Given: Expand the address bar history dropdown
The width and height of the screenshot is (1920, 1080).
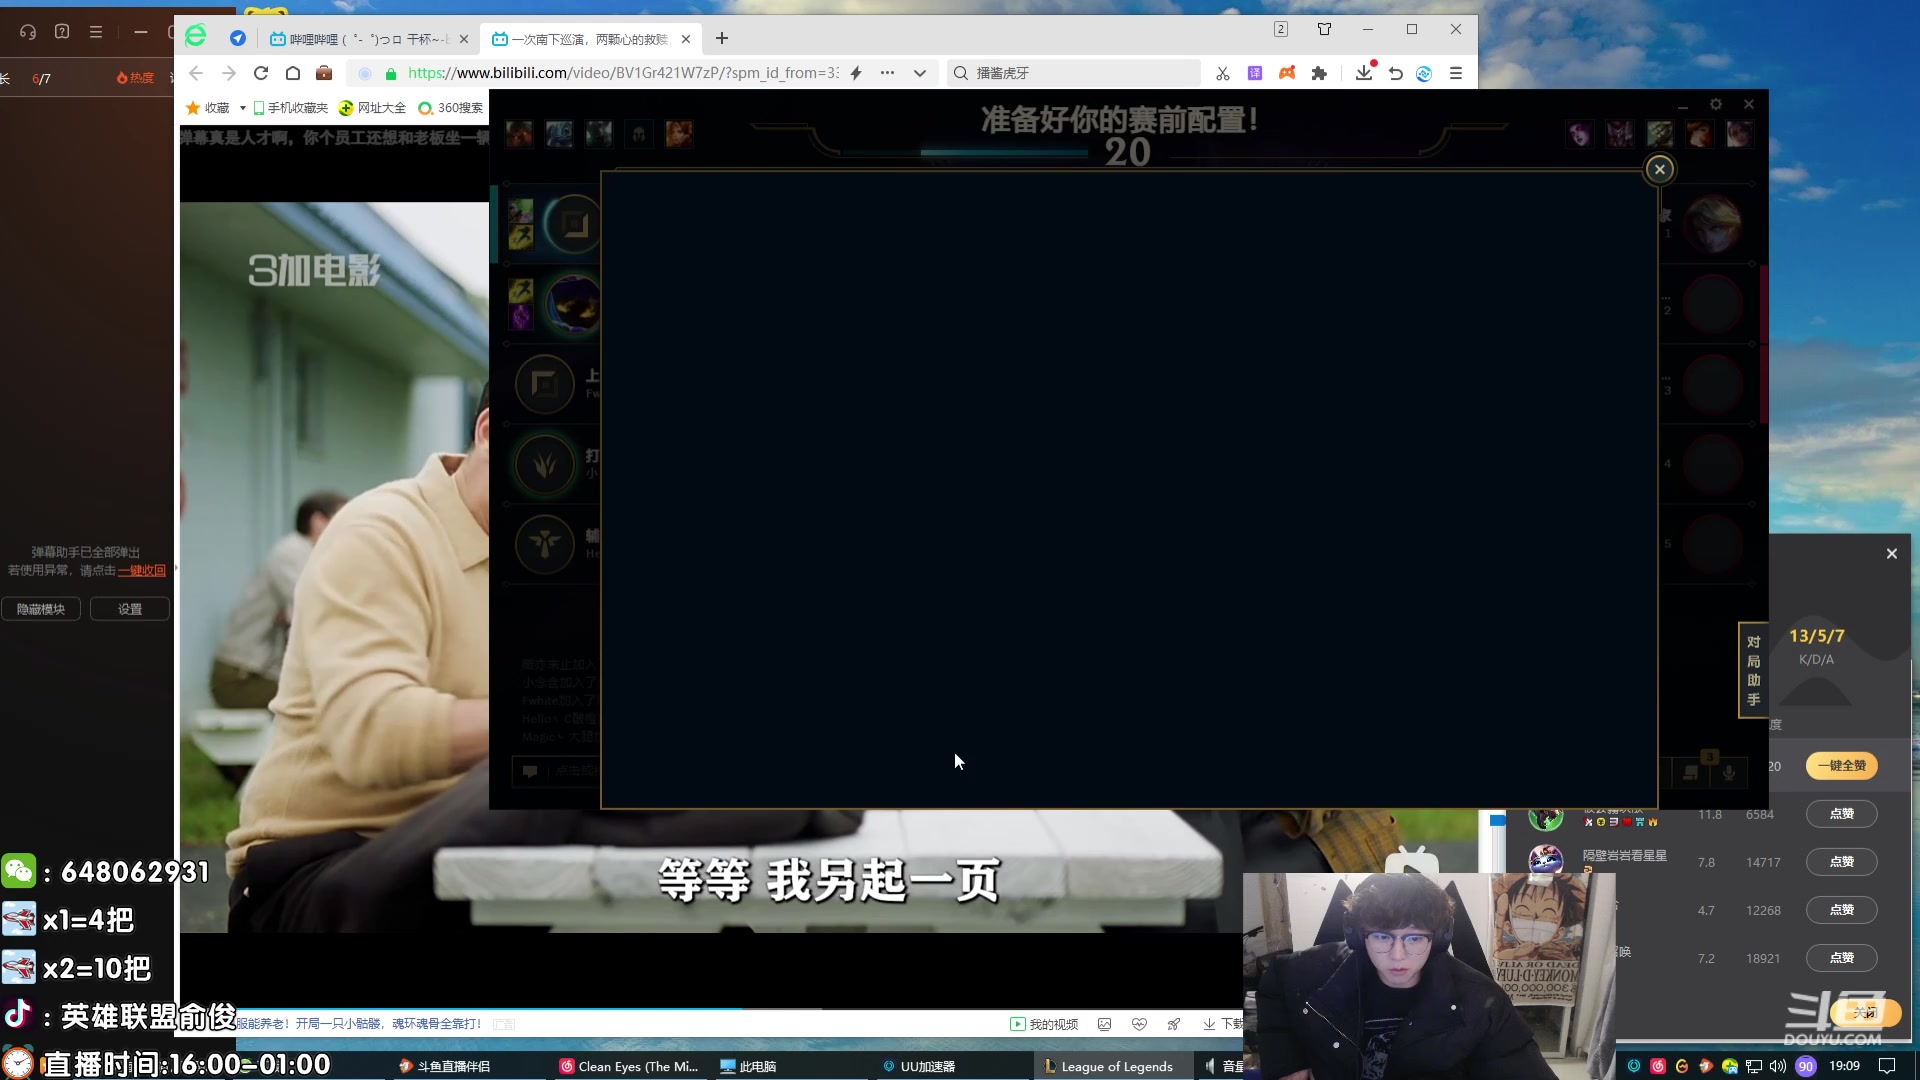Looking at the screenshot, I should point(920,73).
